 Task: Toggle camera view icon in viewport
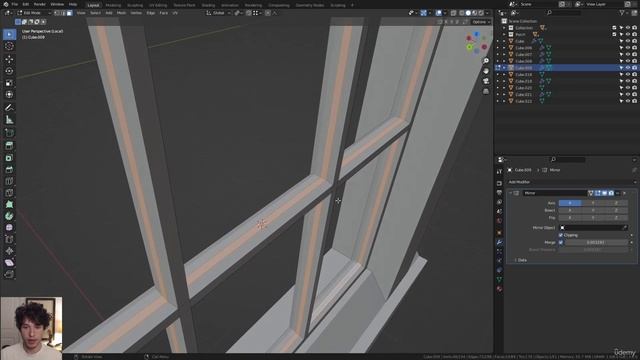[486, 81]
